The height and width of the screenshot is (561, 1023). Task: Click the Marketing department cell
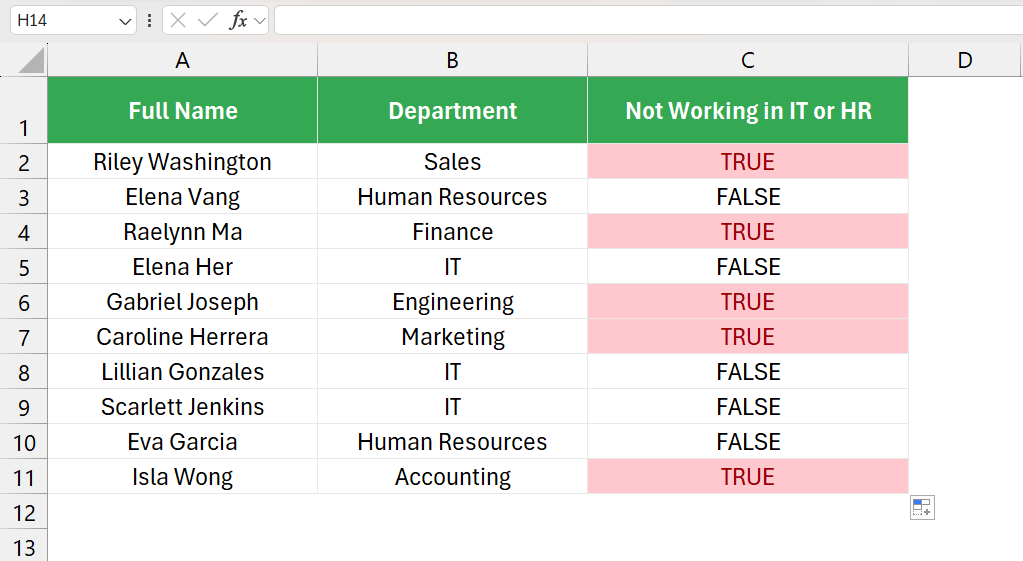pos(453,337)
